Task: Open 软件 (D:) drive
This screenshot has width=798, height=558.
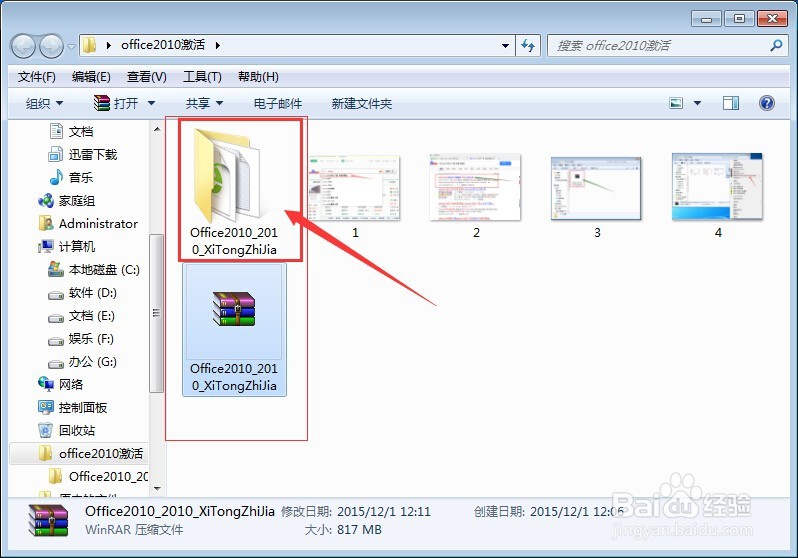Action: (82, 293)
